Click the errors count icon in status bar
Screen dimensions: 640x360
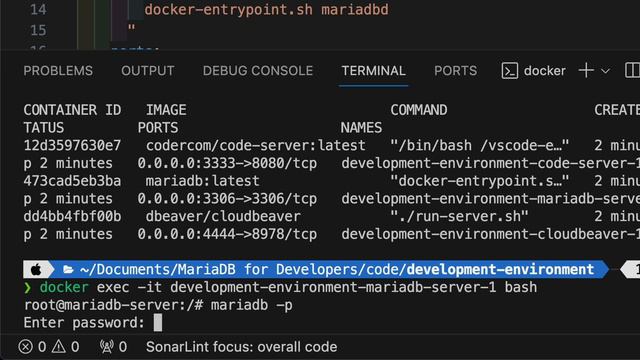[x=25, y=347]
